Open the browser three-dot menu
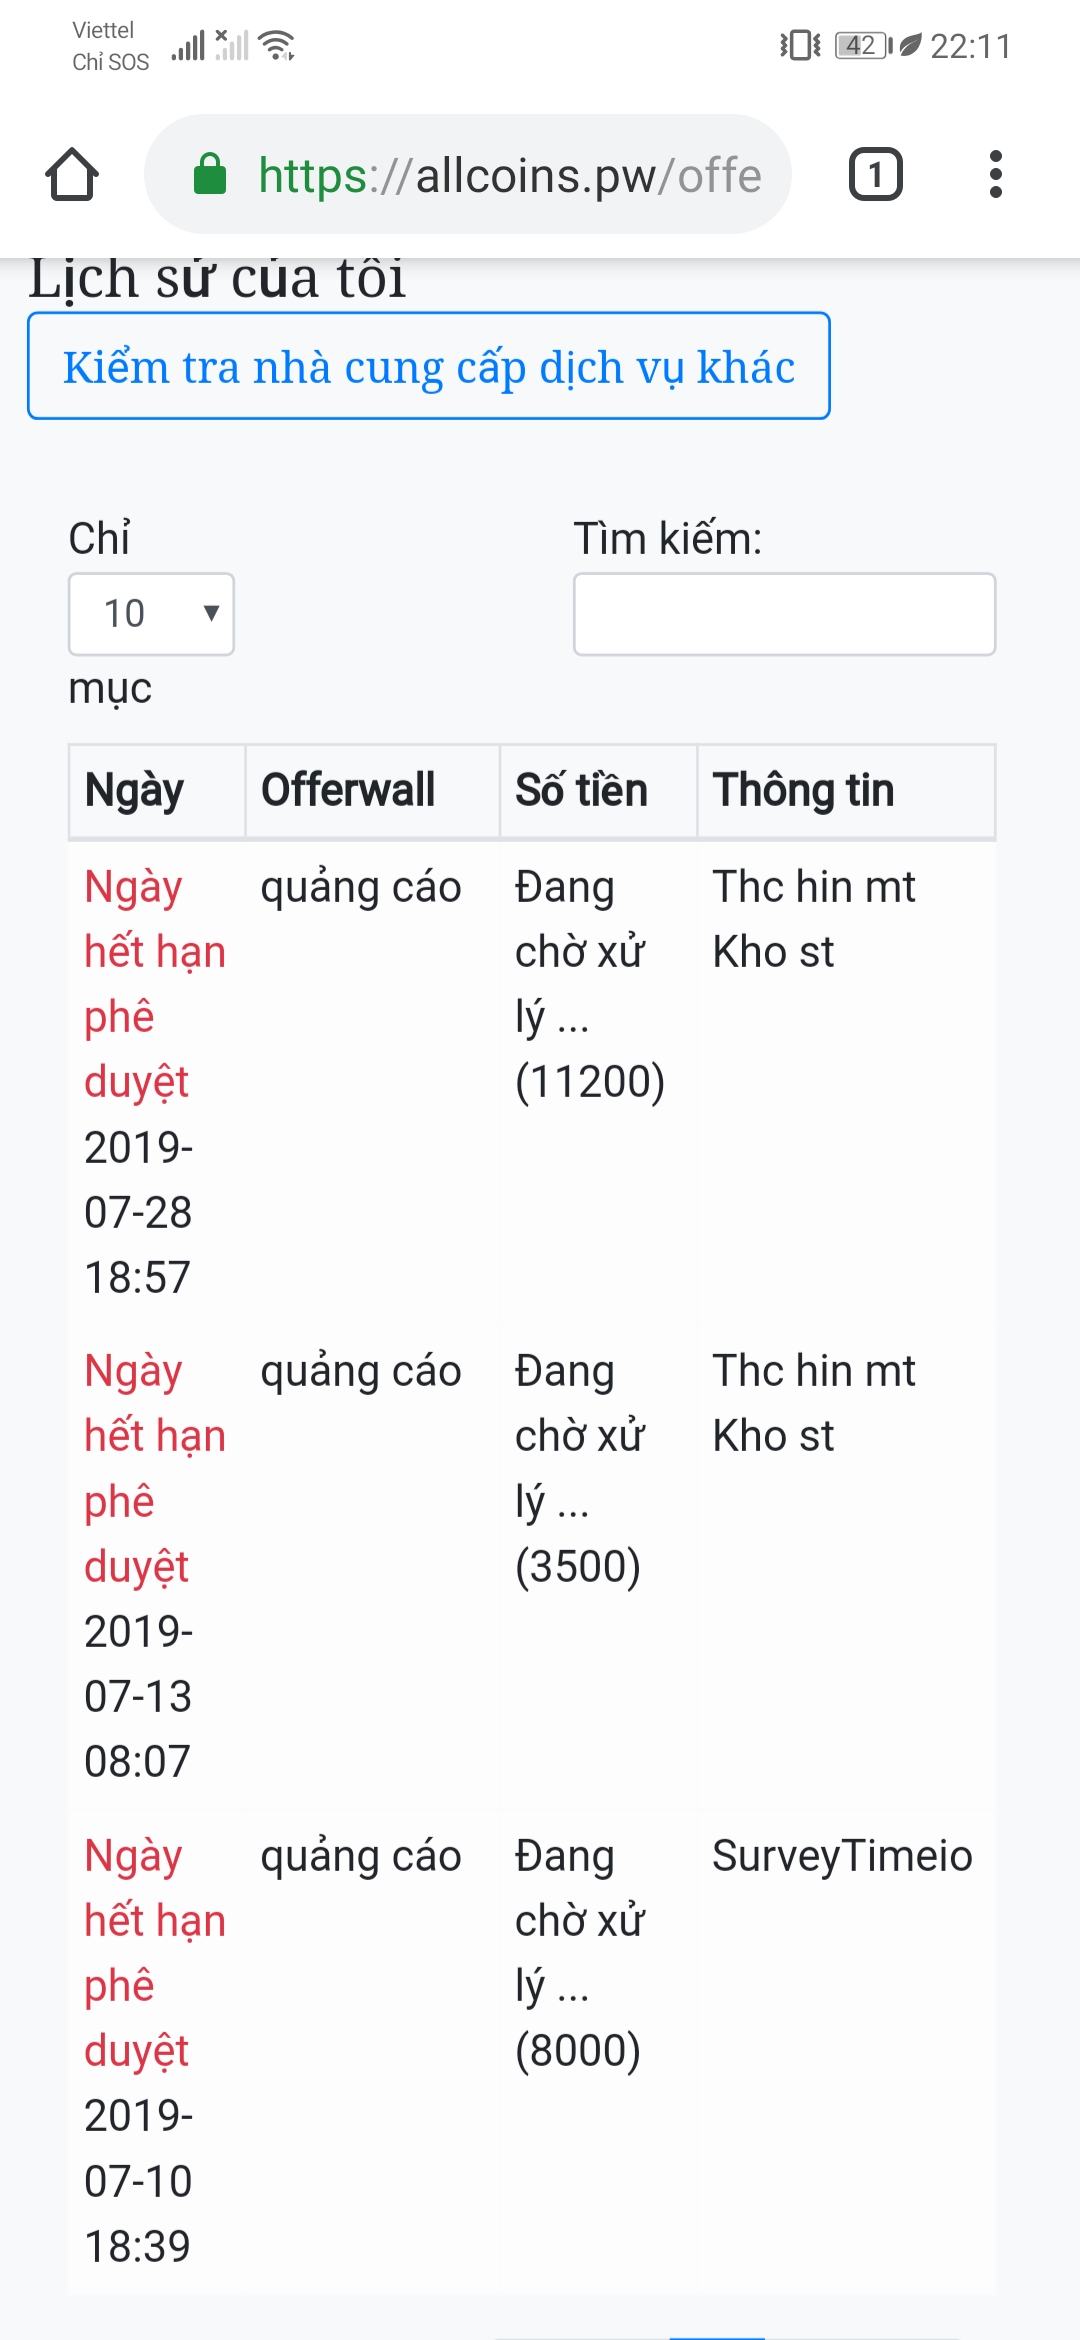The height and width of the screenshot is (2340, 1080). point(995,175)
